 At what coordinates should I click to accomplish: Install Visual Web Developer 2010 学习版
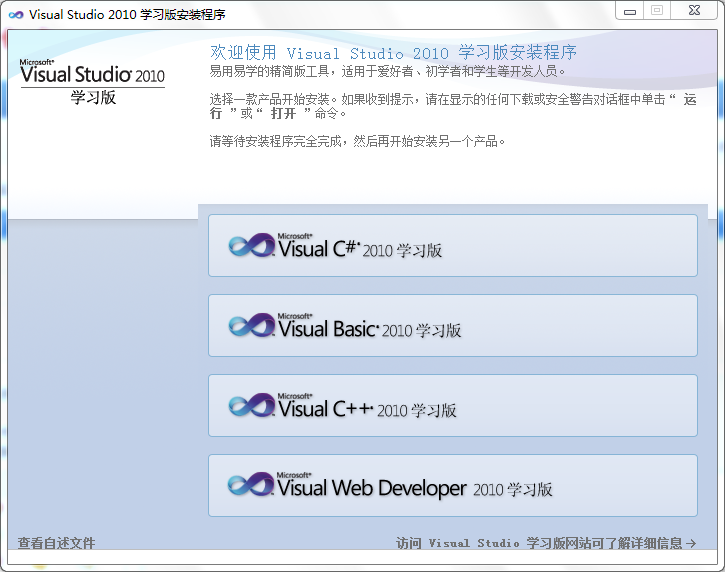click(x=453, y=486)
